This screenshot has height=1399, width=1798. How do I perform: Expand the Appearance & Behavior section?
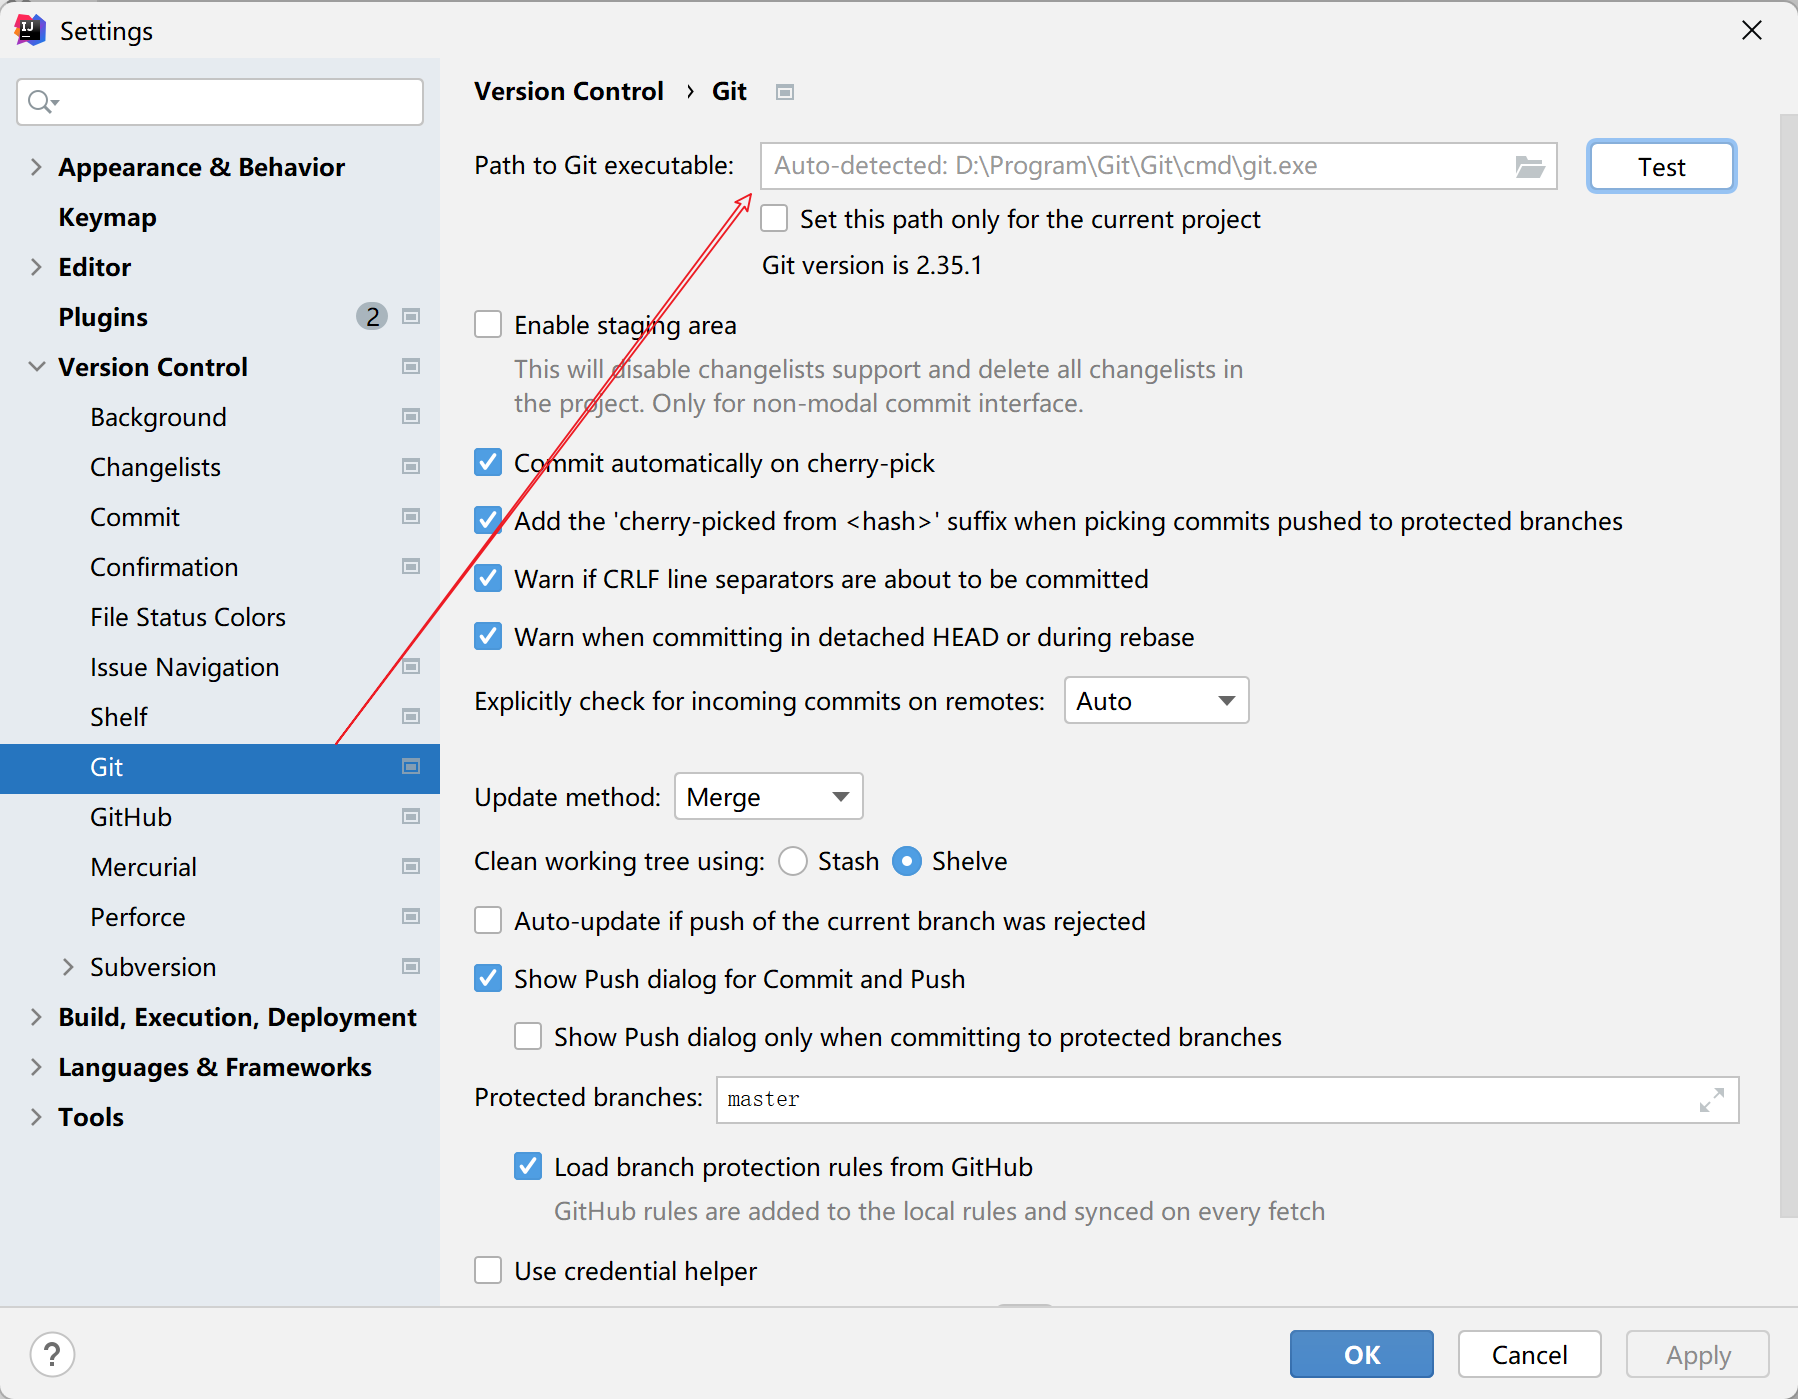tap(36, 167)
